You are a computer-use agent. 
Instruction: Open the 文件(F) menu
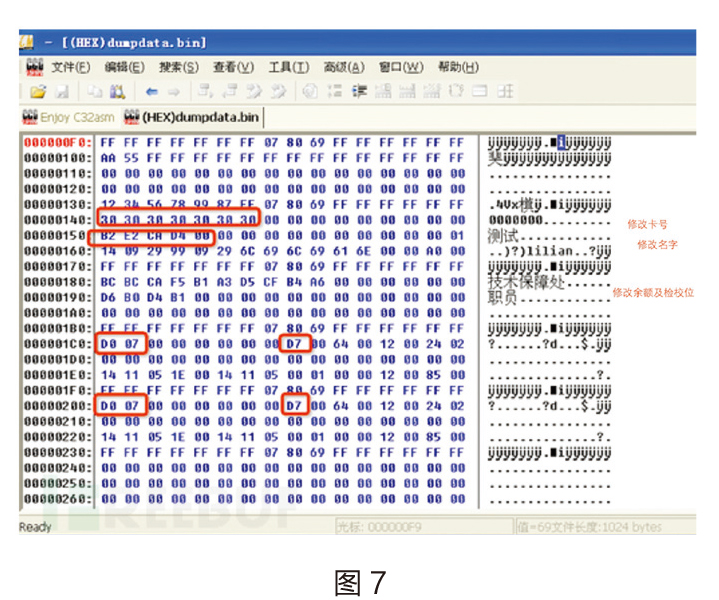click(x=71, y=67)
